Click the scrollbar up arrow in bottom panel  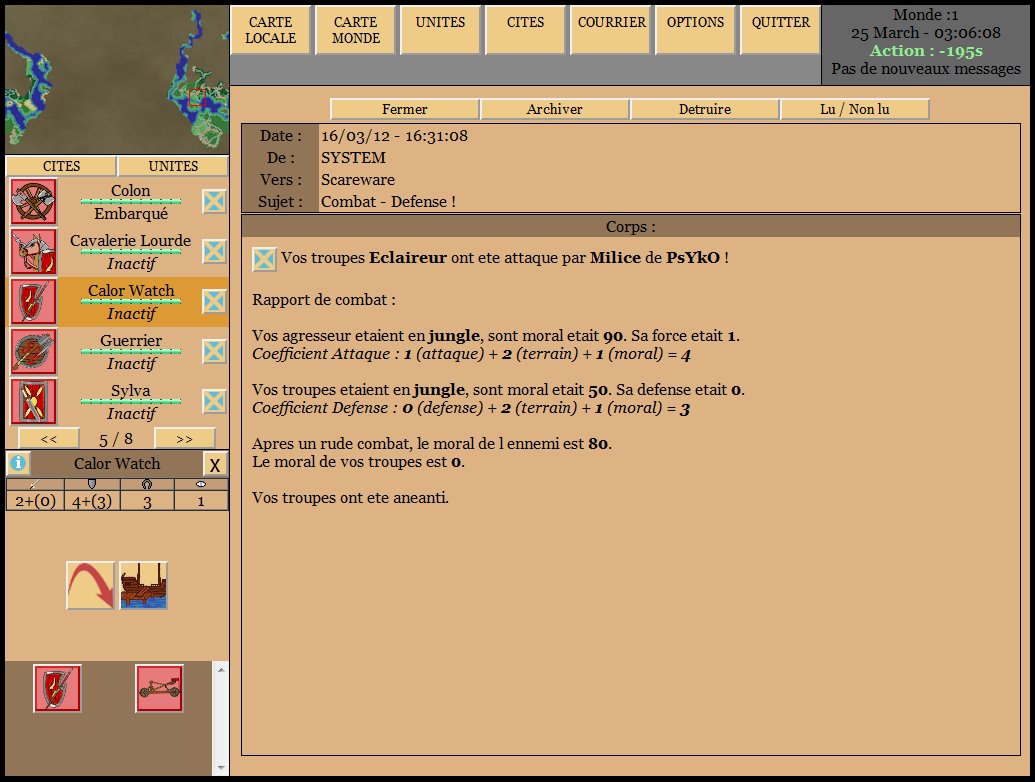(221, 670)
